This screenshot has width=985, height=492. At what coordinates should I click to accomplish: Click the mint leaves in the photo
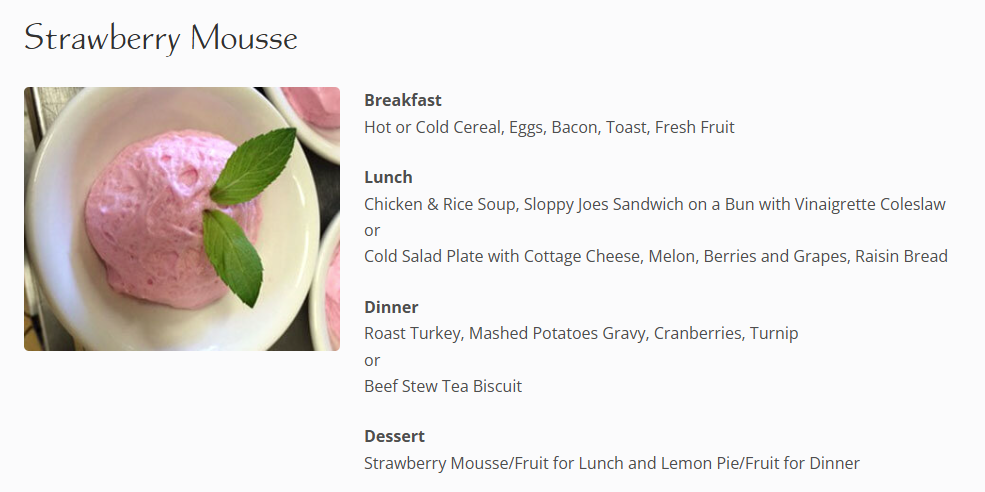(x=249, y=214)
